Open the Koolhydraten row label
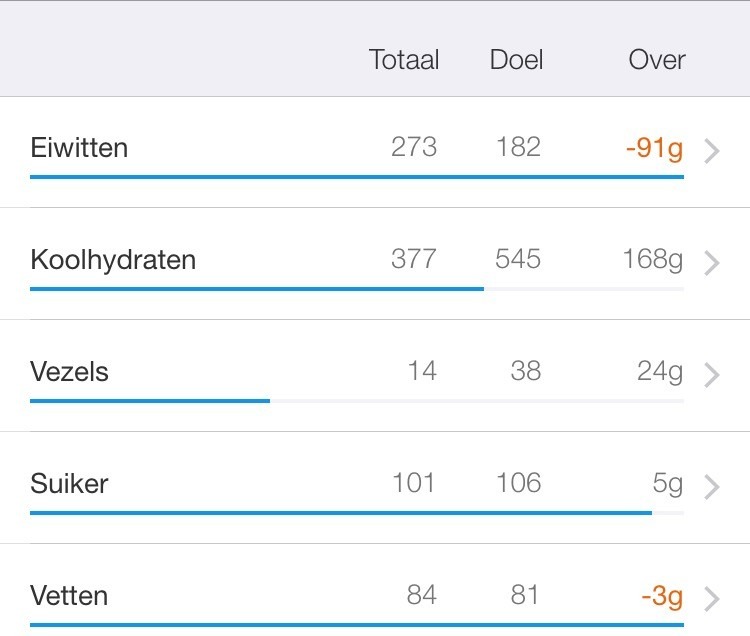The width and height of the screenshot is (750, 636). pyautogui.click(x=113, y=260)
